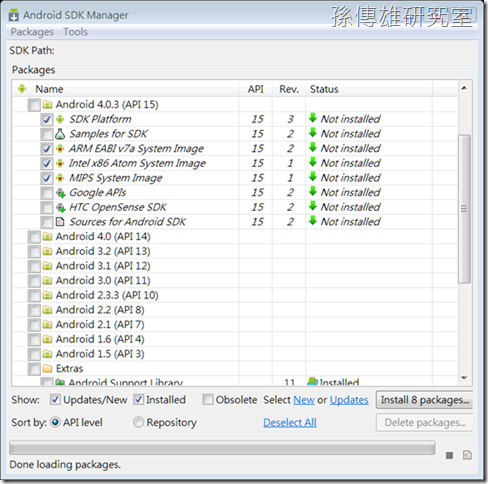
Task: Click the Extras folder icon
Action: tap(47, 369)
